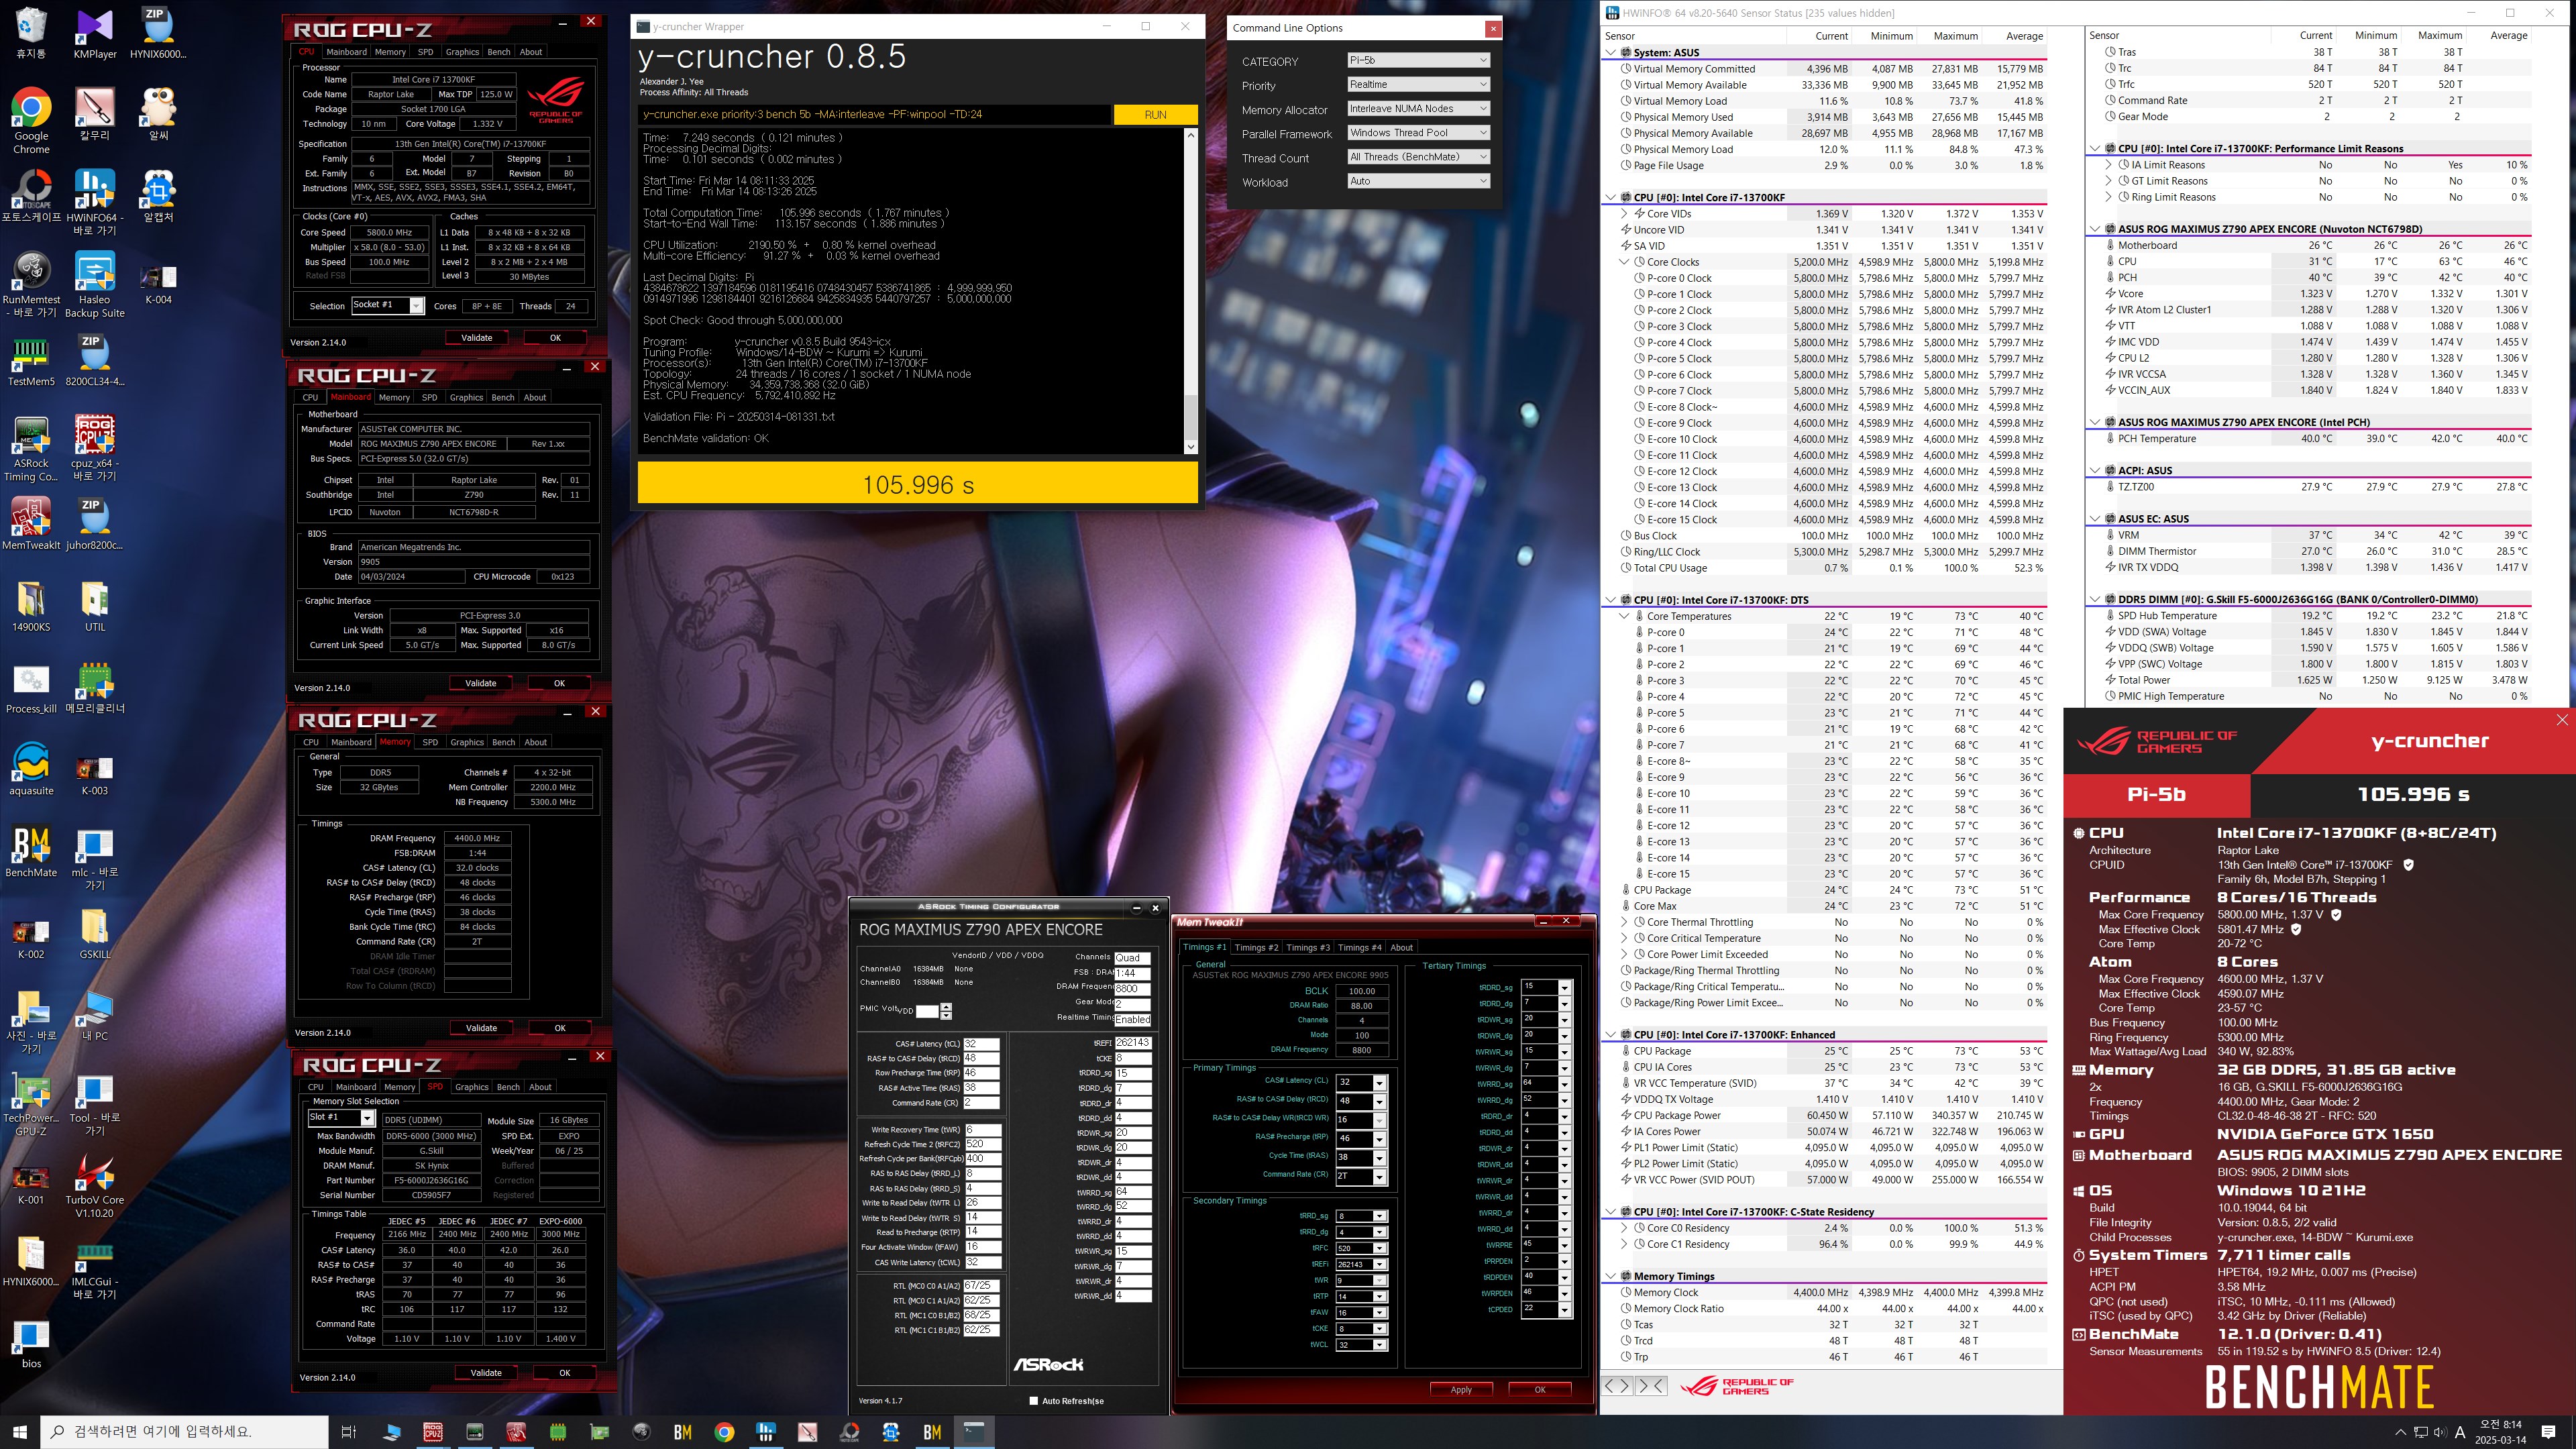Show hidden system tray icons
Viewport: 2576px width, 1449px height.
coord(2400,1431)
